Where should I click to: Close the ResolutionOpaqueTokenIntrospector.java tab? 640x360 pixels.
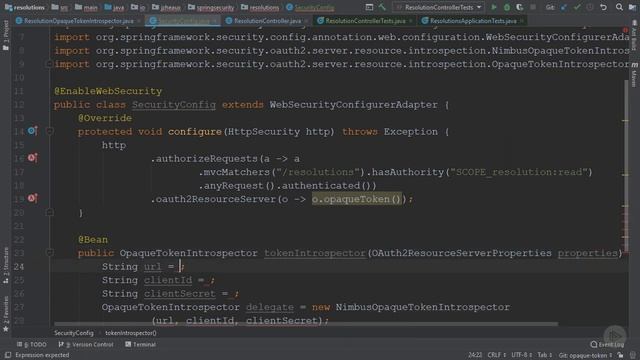[x=139, y=21]
